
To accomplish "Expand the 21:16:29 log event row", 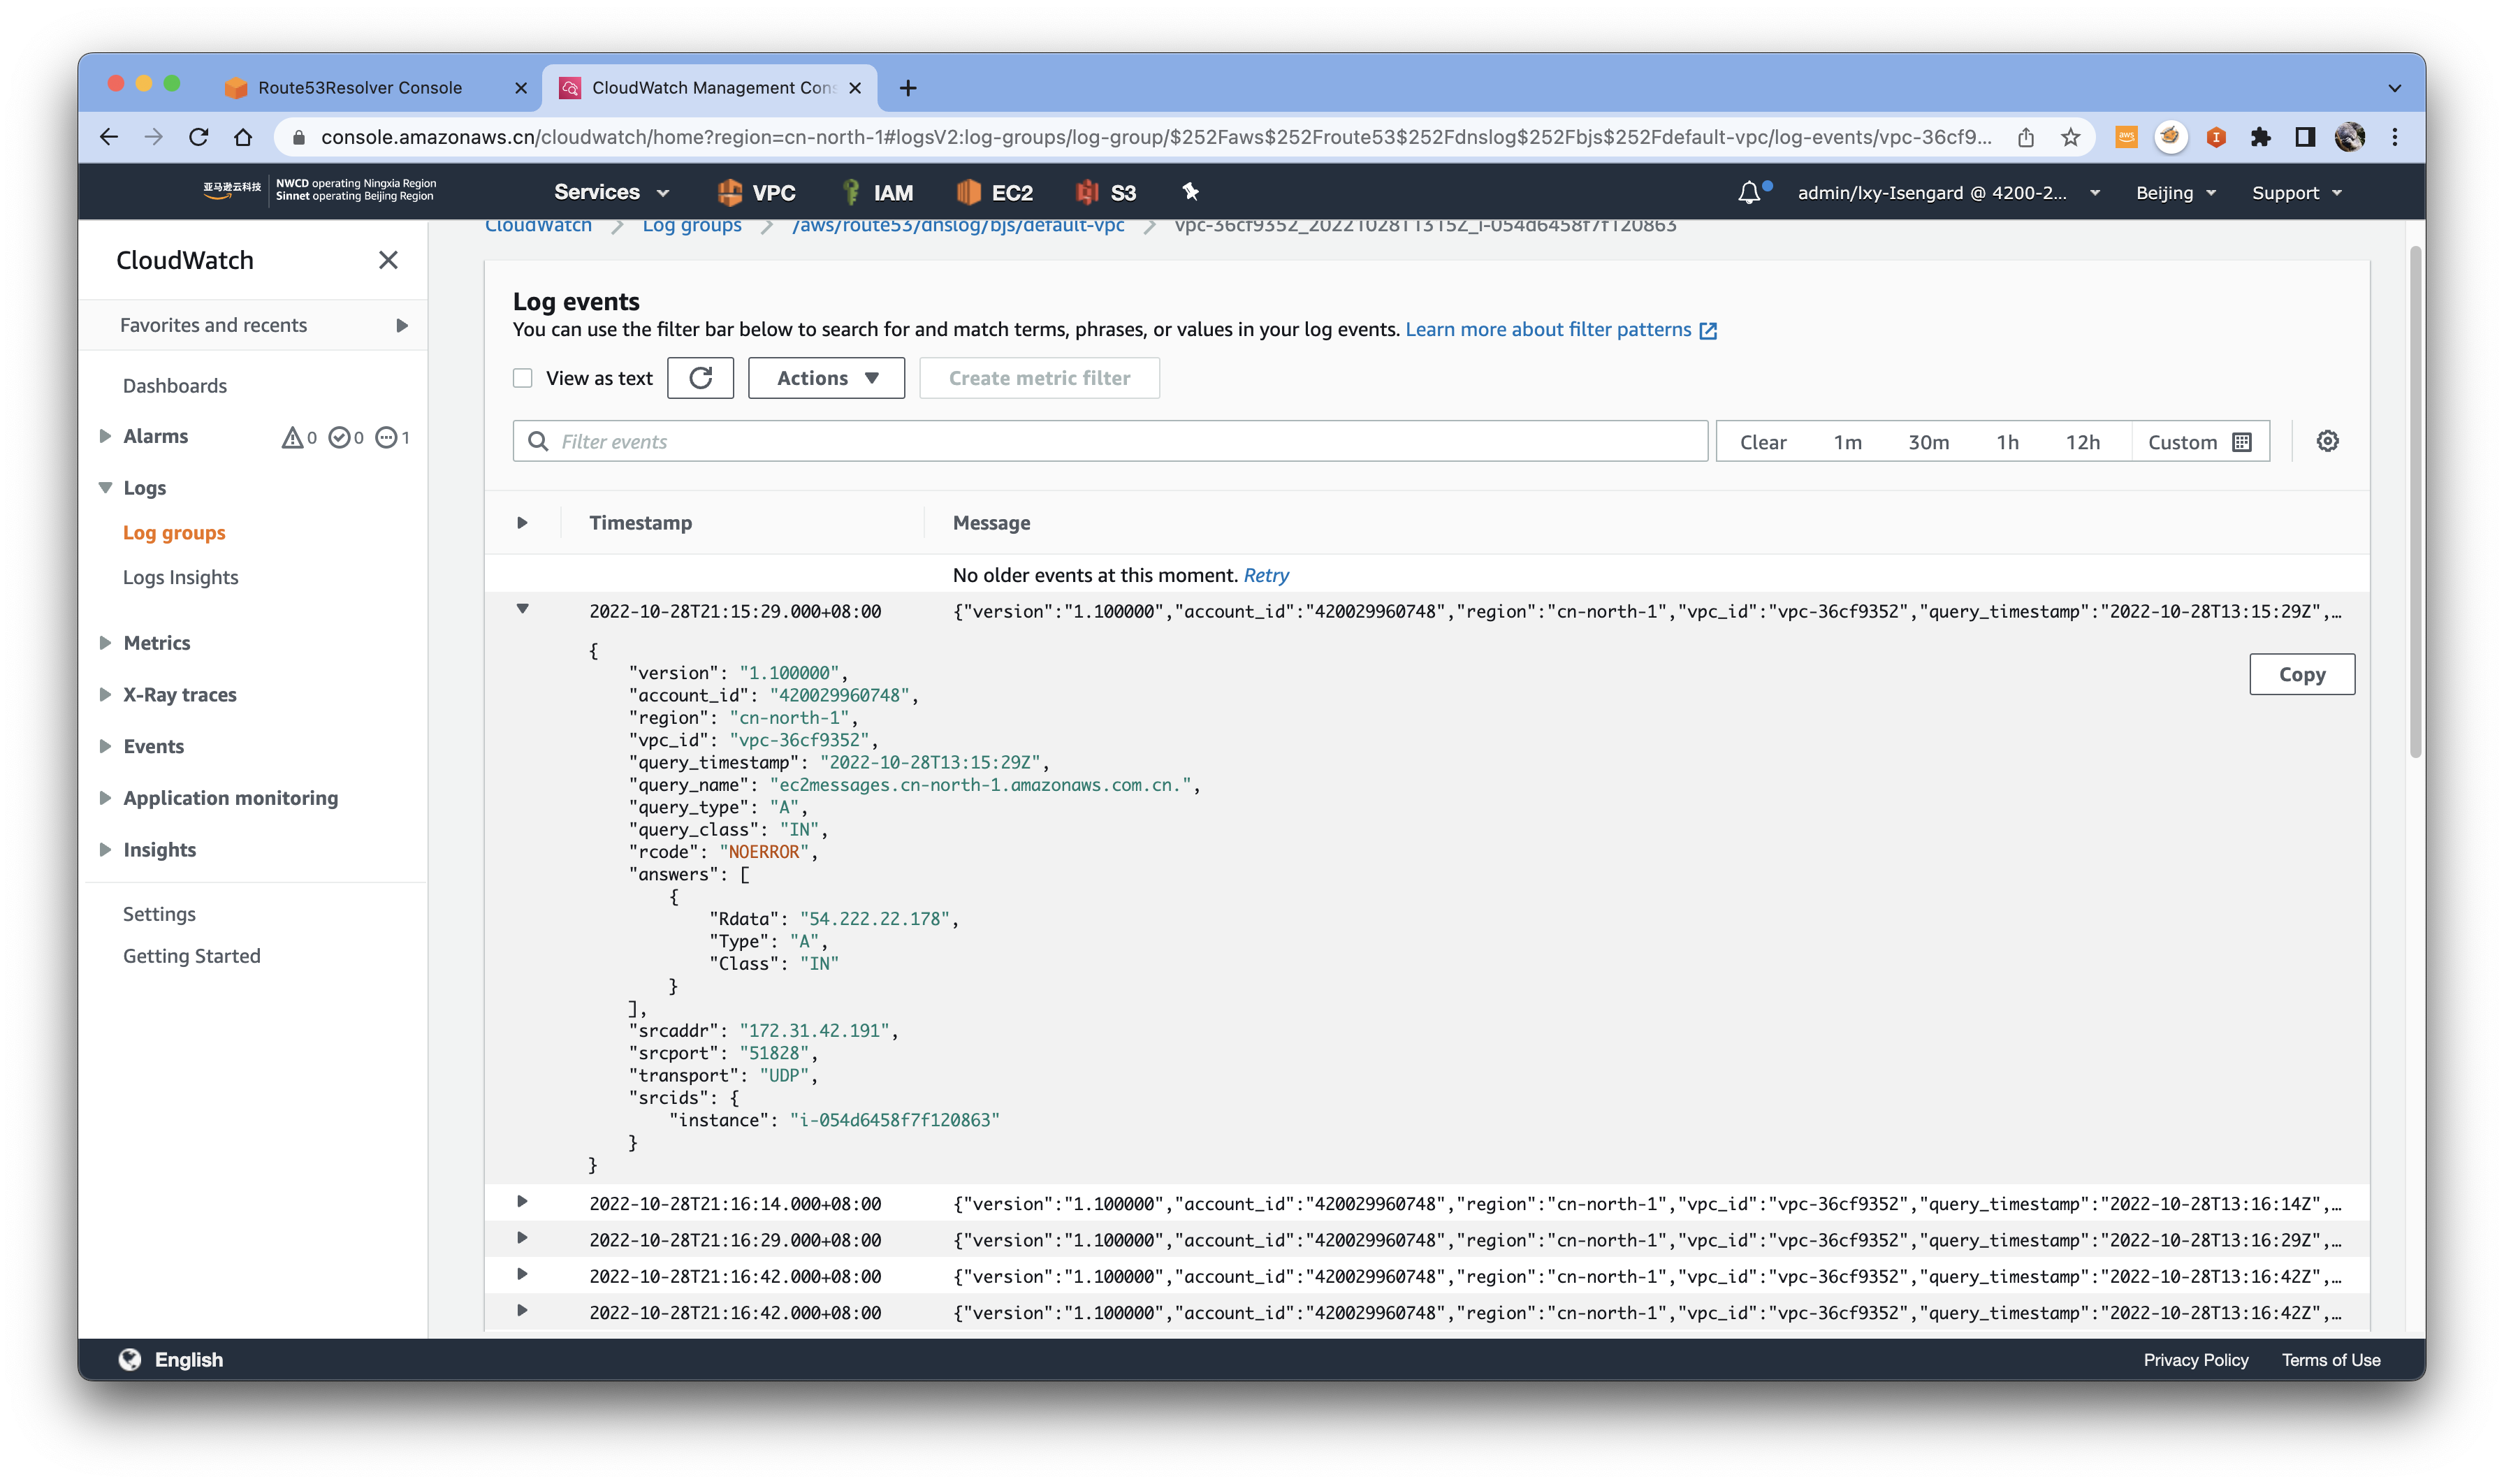I will [522, 1238].
